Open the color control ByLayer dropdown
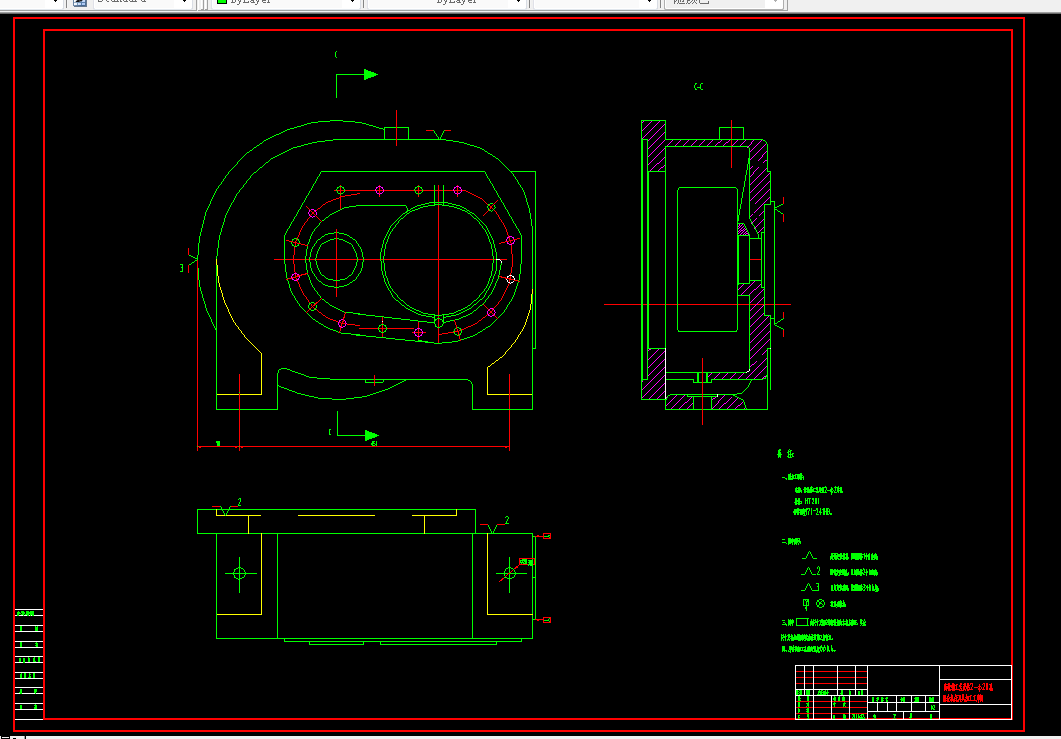This screenshot has width=1061, height=739. coord(286,3)
